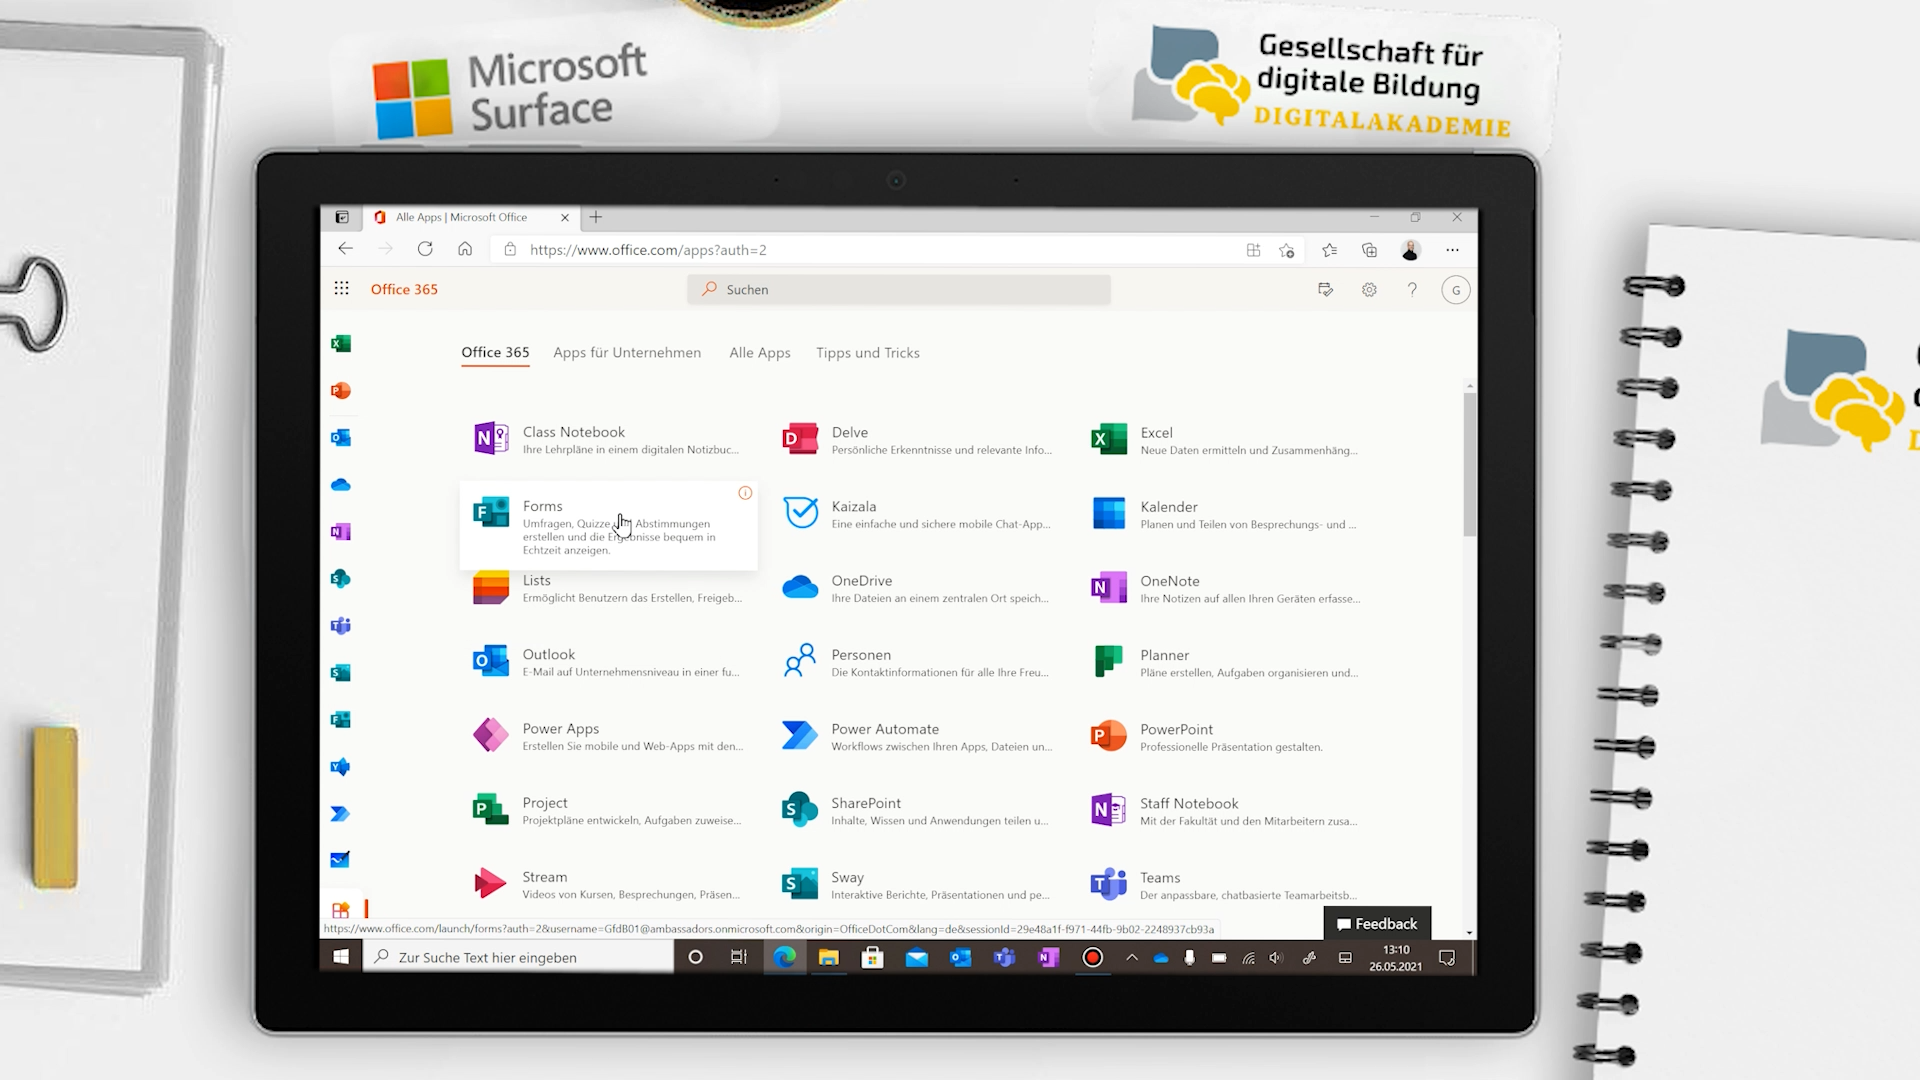This screenshot has width=1920, height=1080.
Task: Click the Office 365 header link
Action: [x=404, y=289]
